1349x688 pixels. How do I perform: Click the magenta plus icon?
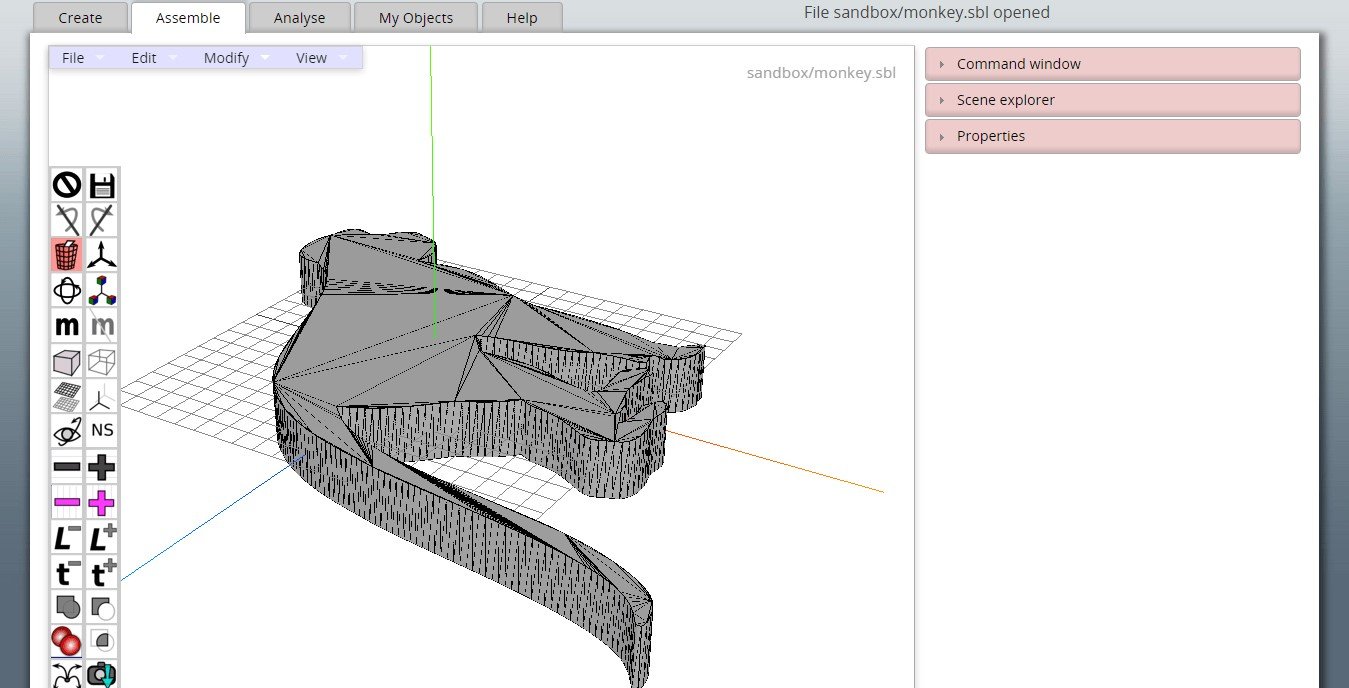click(102, 502)
